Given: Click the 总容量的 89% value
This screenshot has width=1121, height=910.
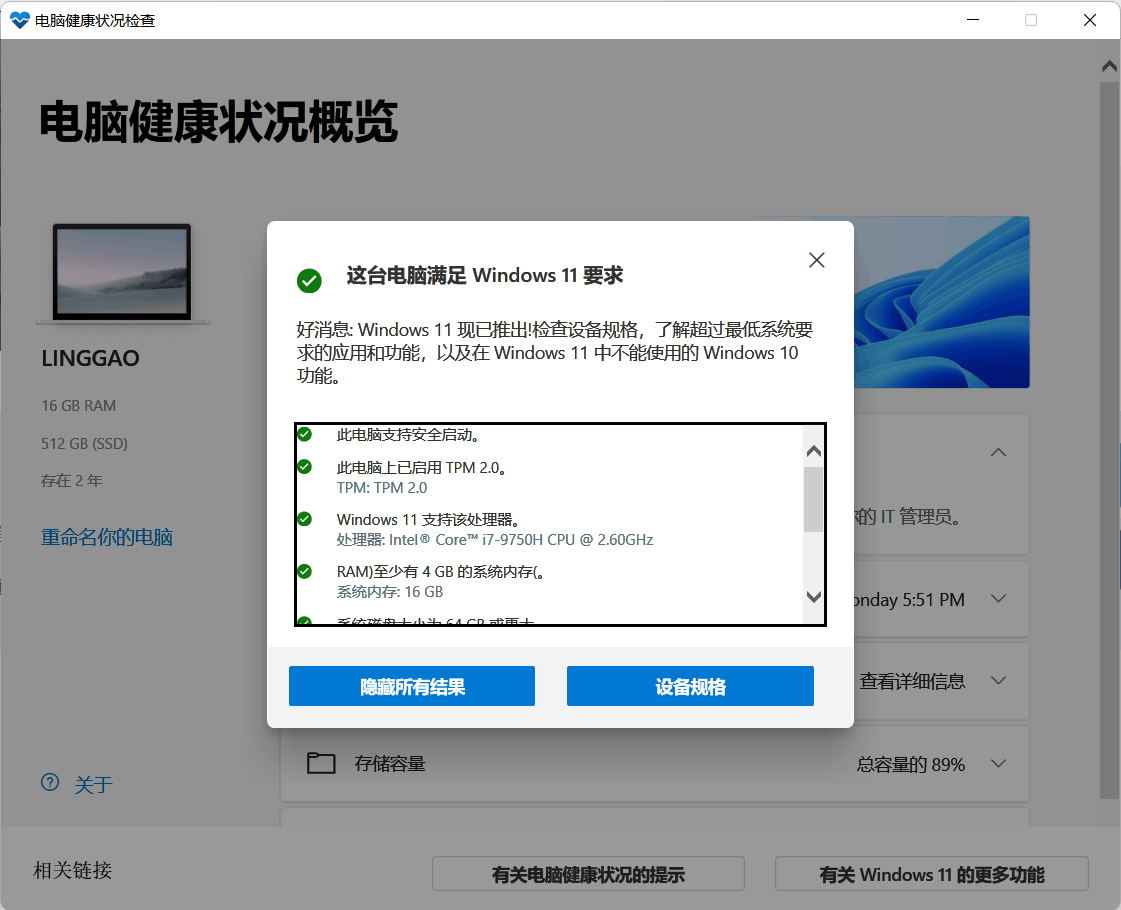Looking at the screenshot, I should pos(911,764).
